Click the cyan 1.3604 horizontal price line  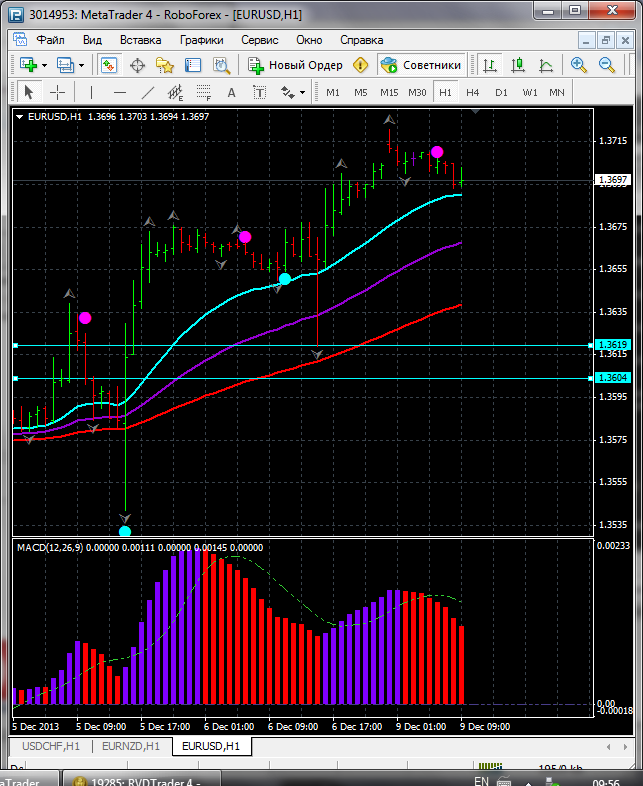[x=300, y=378]
